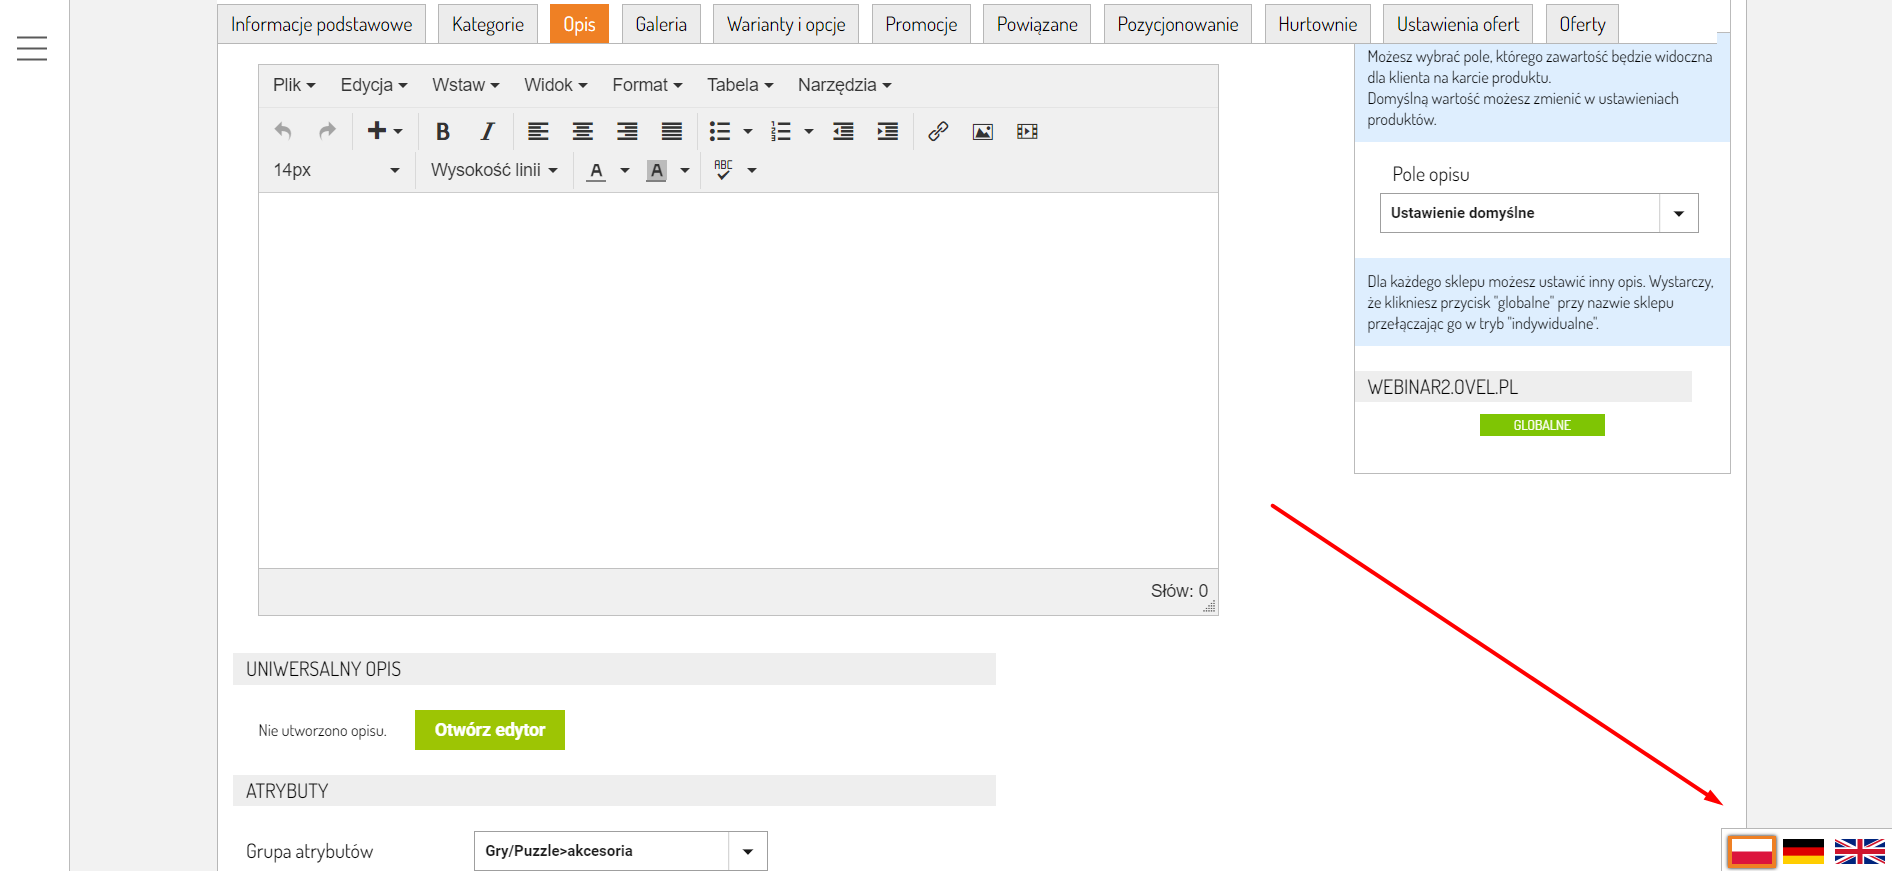Apply italic formatting to text
The width and height of the screenshot is (1892, 871).
pyautogui.click(x=487, y=131)
